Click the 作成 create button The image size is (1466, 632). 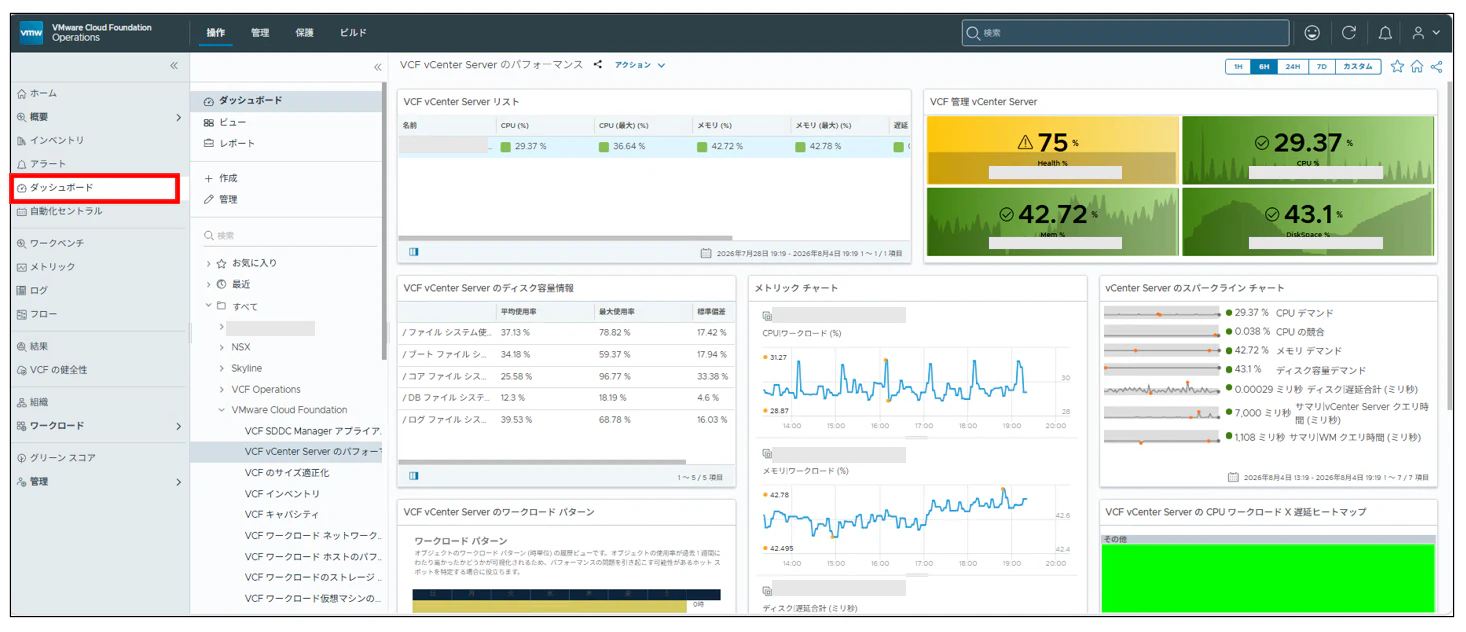coord(221,178)
